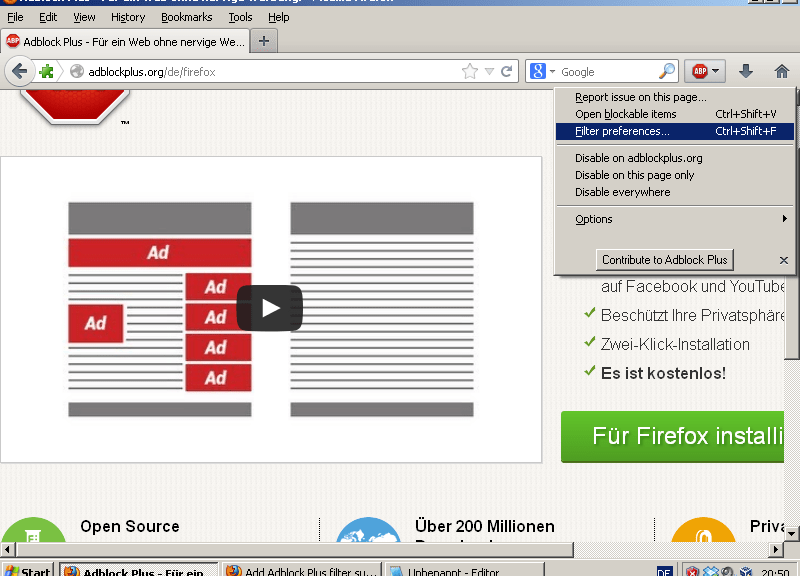800x576 pixels.
Task: Click the search magnifier icon
Action: click(x=666, y=71)
